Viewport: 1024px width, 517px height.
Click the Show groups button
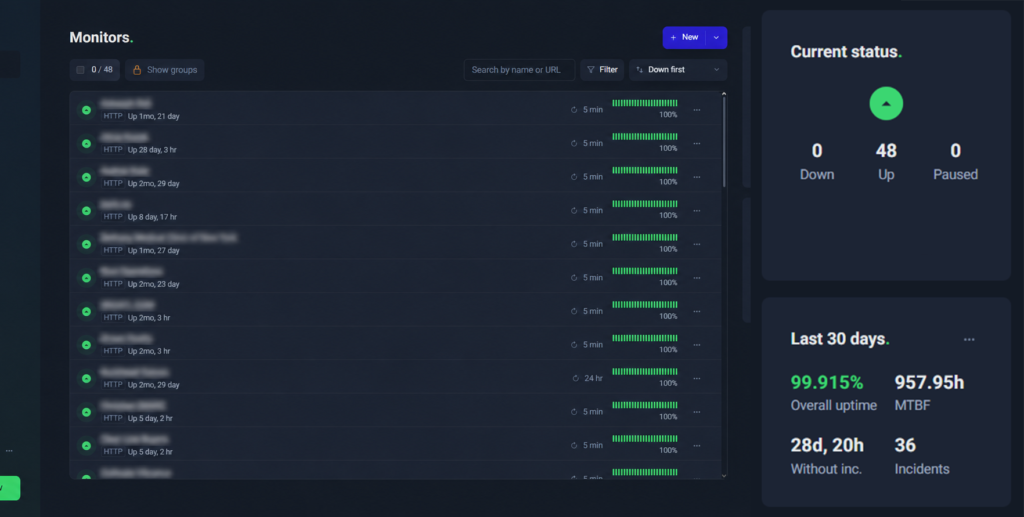[x=165, y=70]
